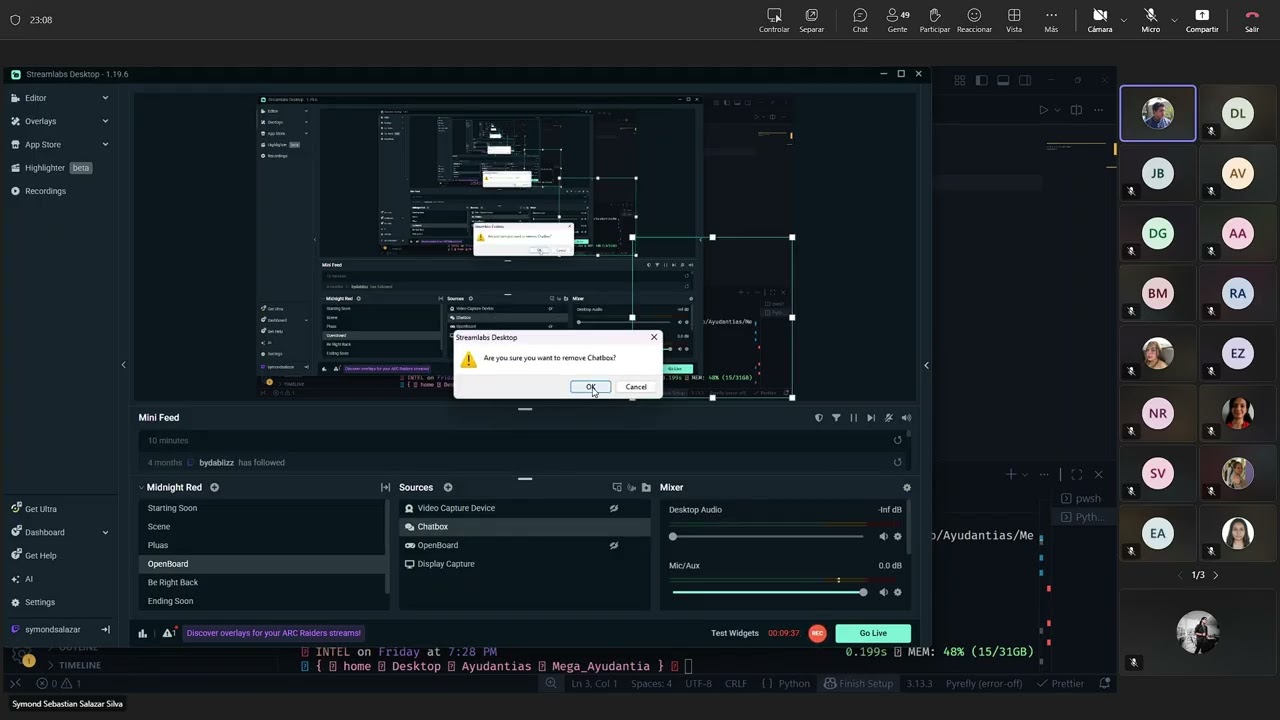
Task: Collapse the right studio panel arrow
Action: point(926,365)
